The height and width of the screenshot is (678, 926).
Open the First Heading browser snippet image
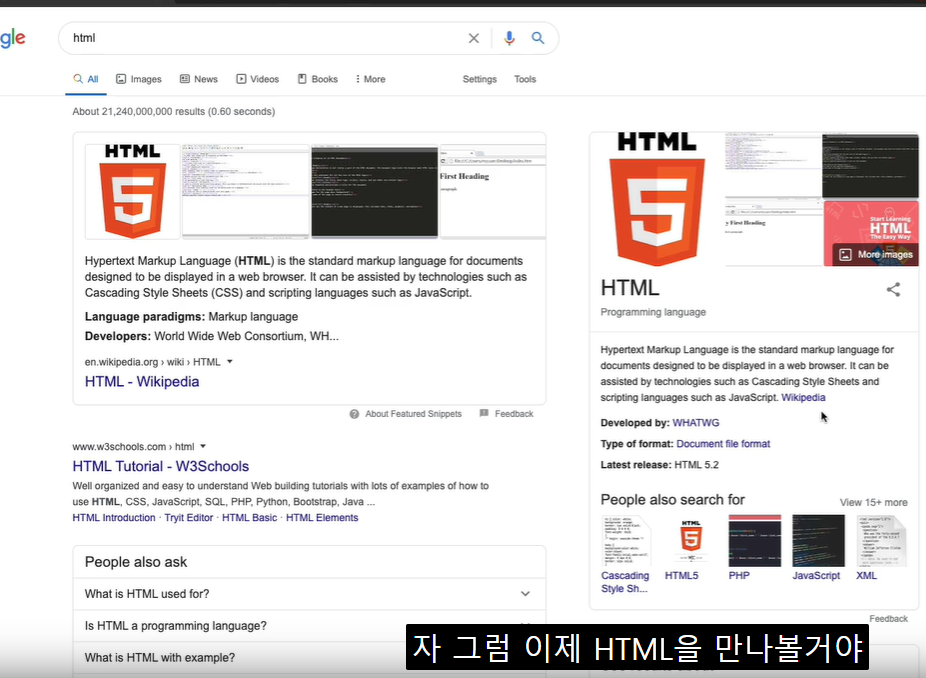coord(493,192)
